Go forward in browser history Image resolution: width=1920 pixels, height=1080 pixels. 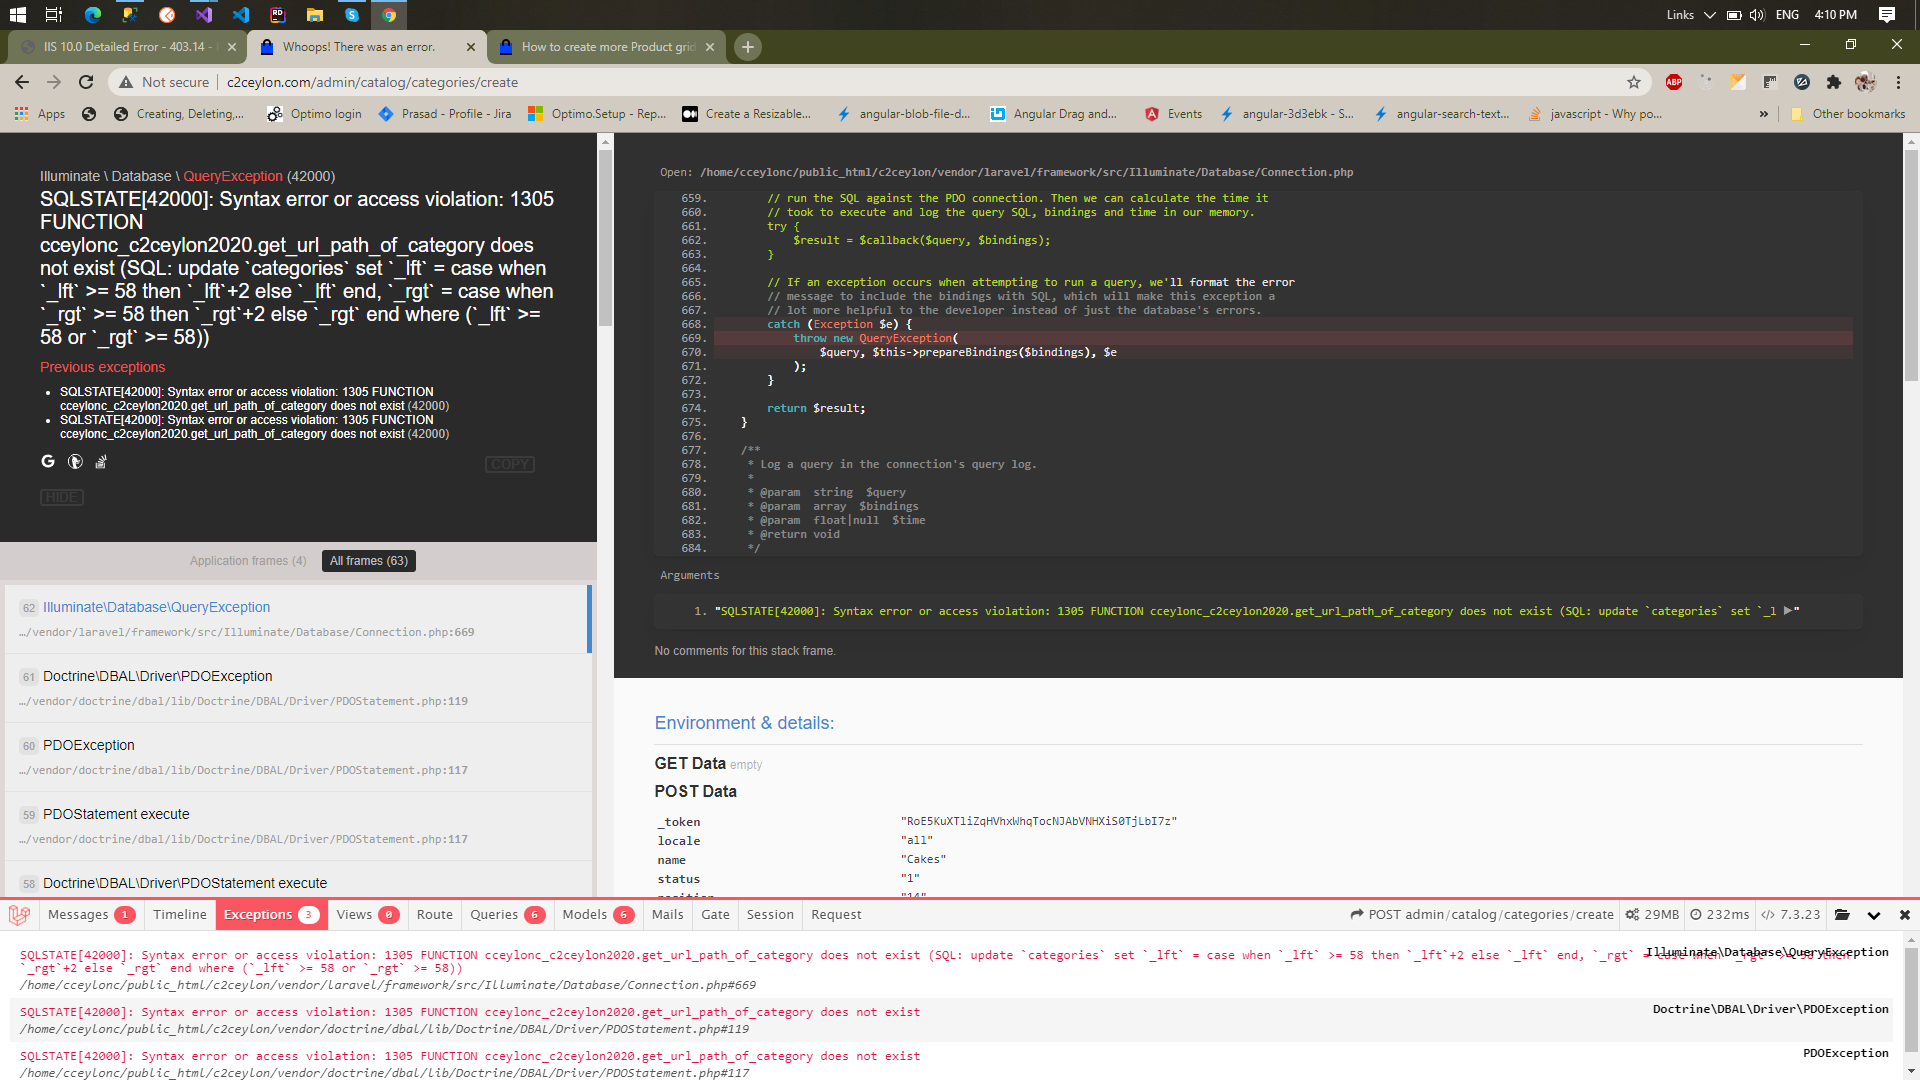pos(54,82)
